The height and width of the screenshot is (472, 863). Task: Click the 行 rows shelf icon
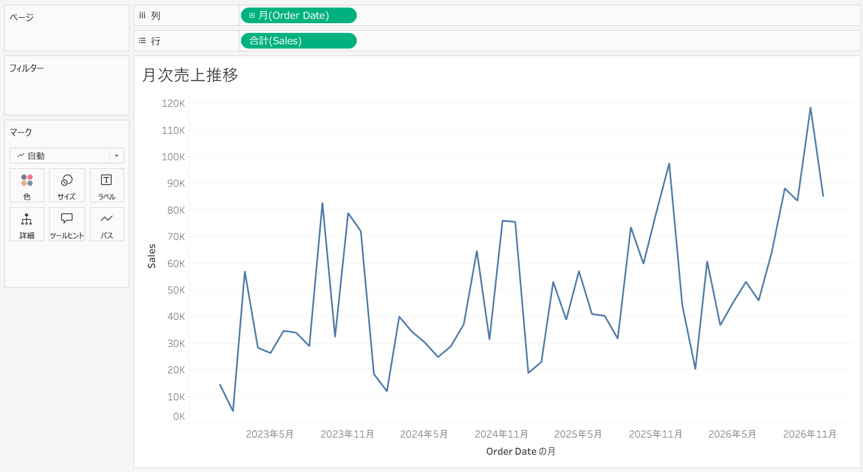point(142,41)
